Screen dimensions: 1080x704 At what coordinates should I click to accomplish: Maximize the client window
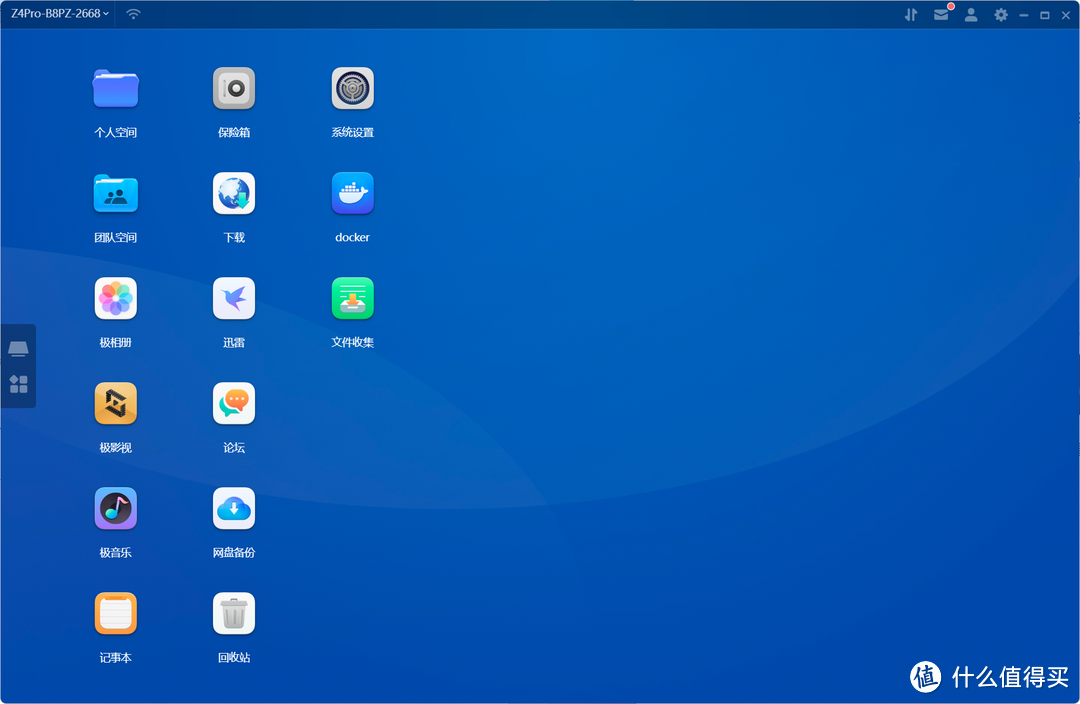[x=1045, y=15]
